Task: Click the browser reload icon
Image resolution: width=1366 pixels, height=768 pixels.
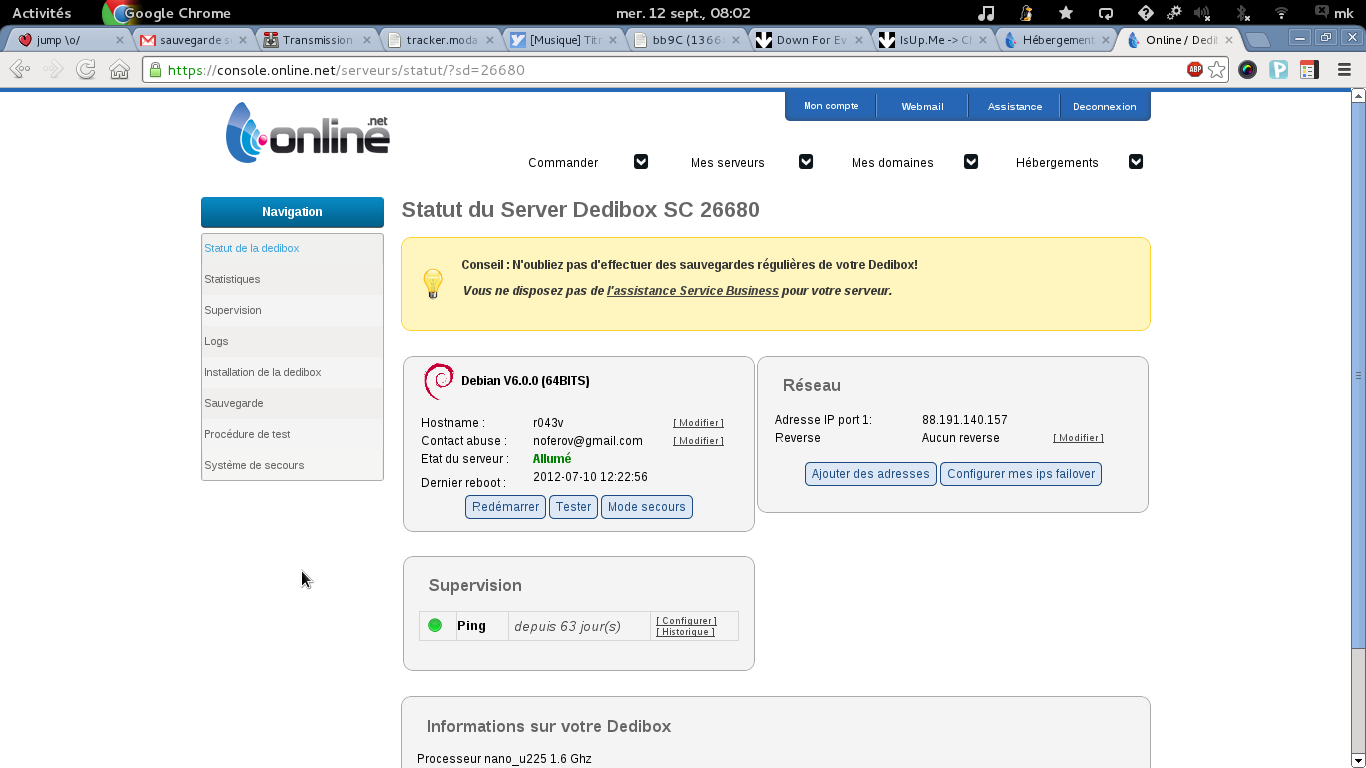Action: pyautogui.click(x=86, y=70)
